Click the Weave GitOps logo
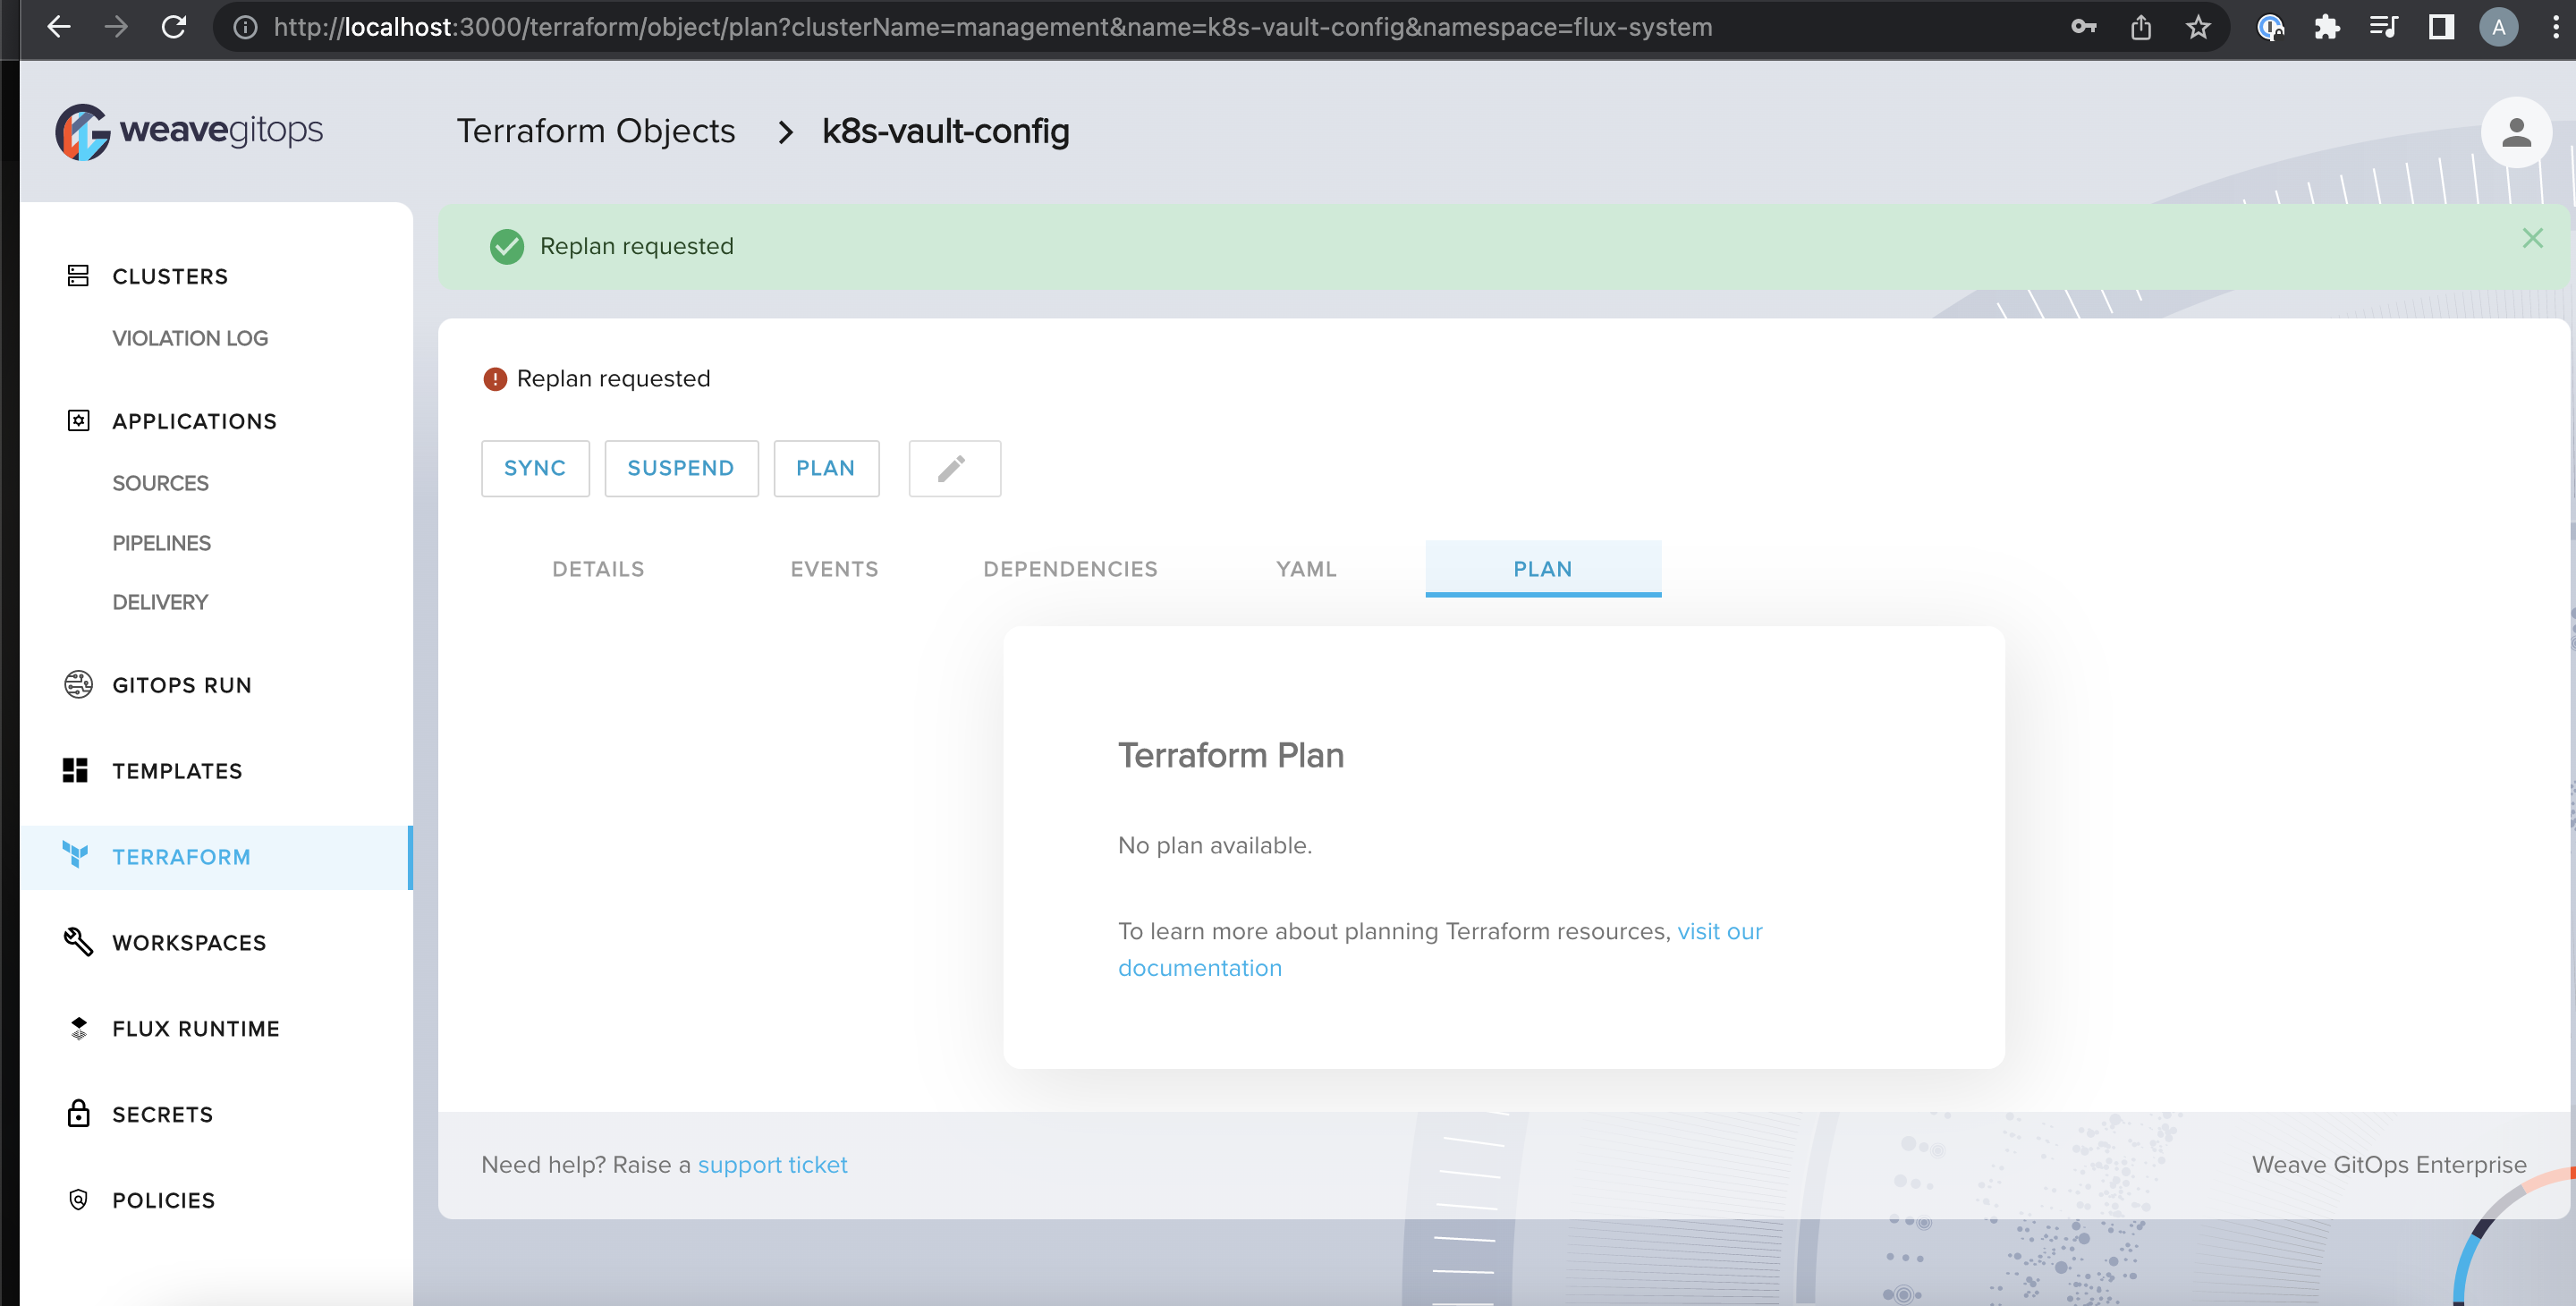 [x=189, y=131]
